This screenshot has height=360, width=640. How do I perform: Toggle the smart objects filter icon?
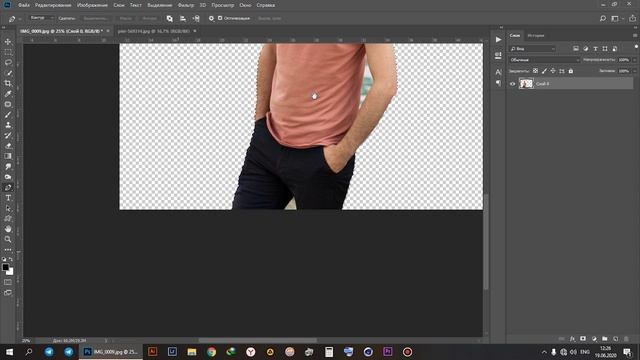tap(615, 49)
